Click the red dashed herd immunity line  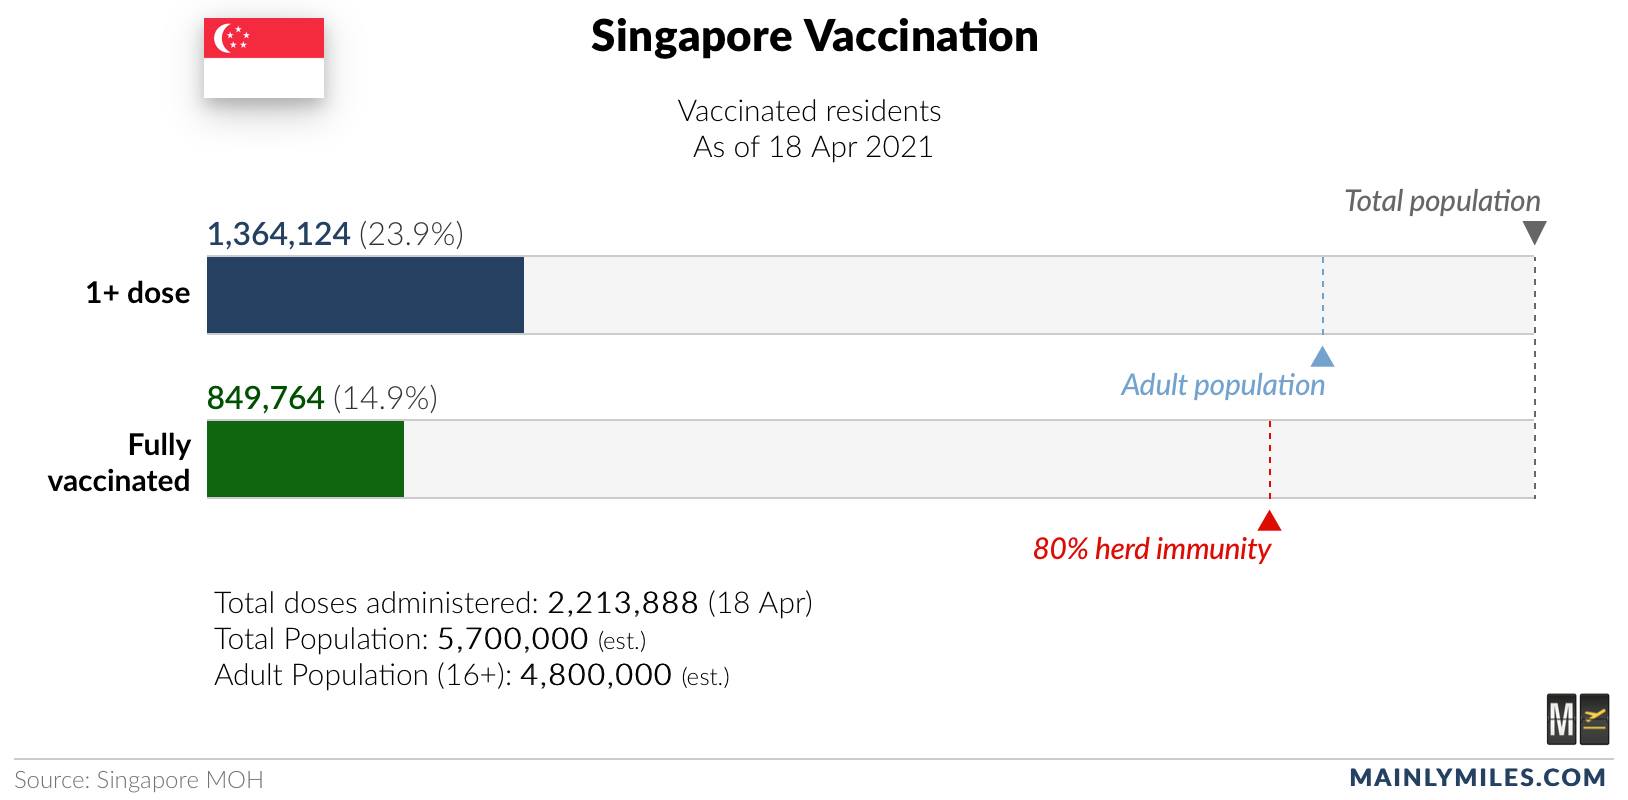1269,459
